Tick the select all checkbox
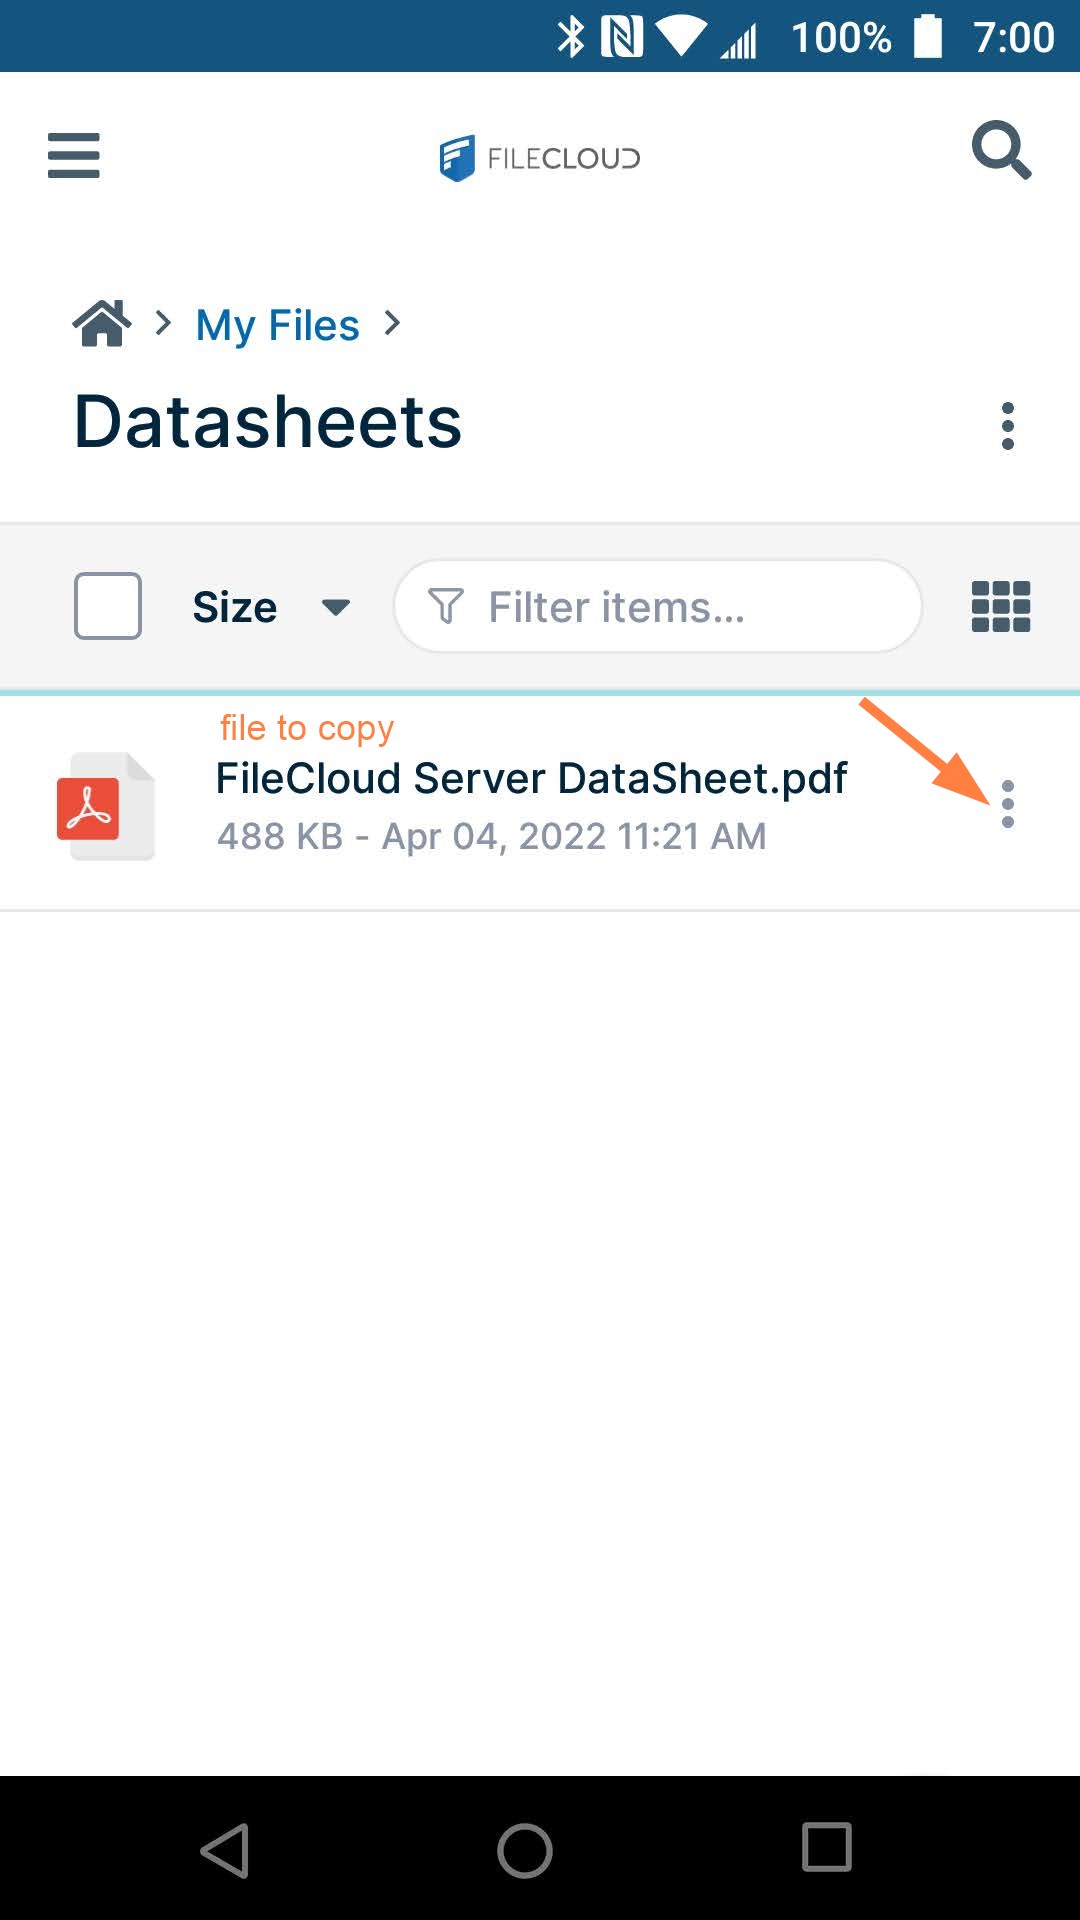This screenshot has height=1920, width=1080. coord(108,606)
